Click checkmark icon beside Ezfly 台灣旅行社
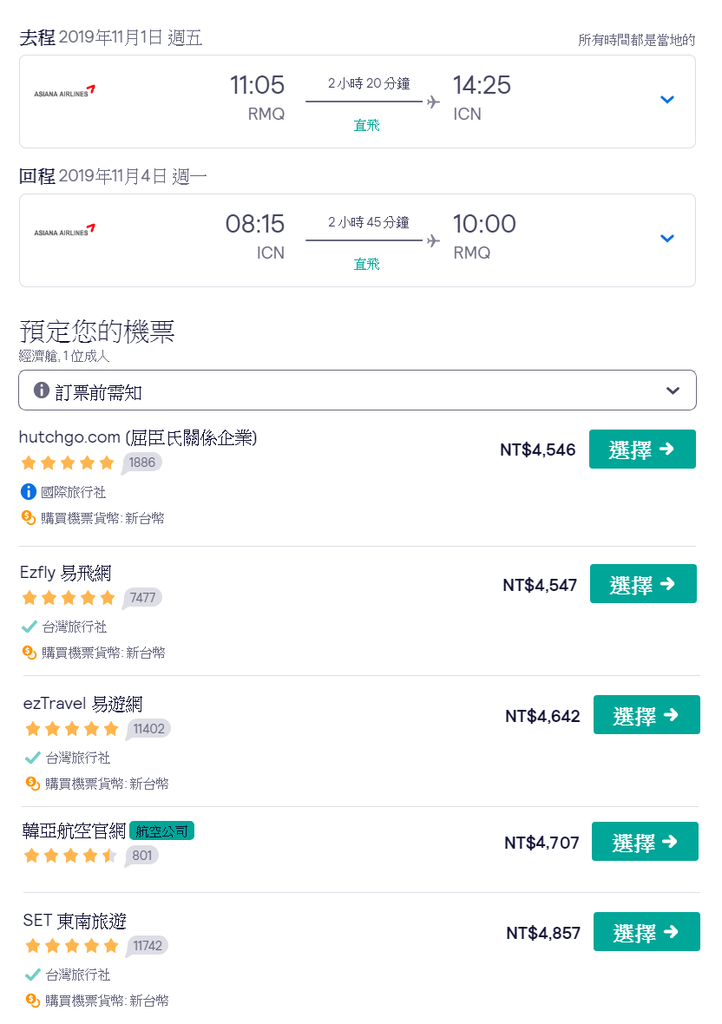The image size is (722, 1024). 29,627
